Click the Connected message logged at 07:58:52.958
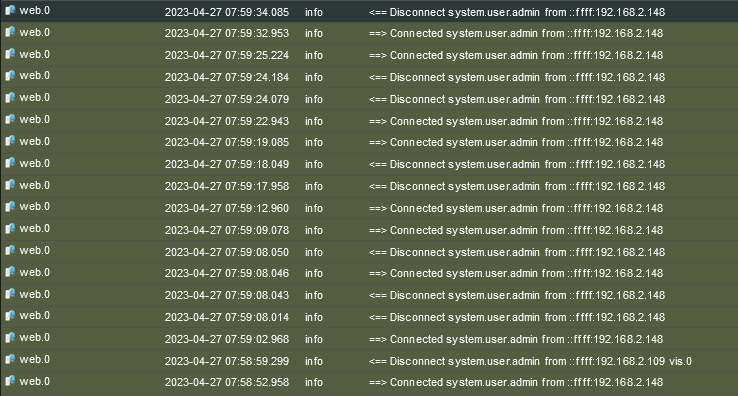Viewport: 738px width, 396px height. (516, 382)
